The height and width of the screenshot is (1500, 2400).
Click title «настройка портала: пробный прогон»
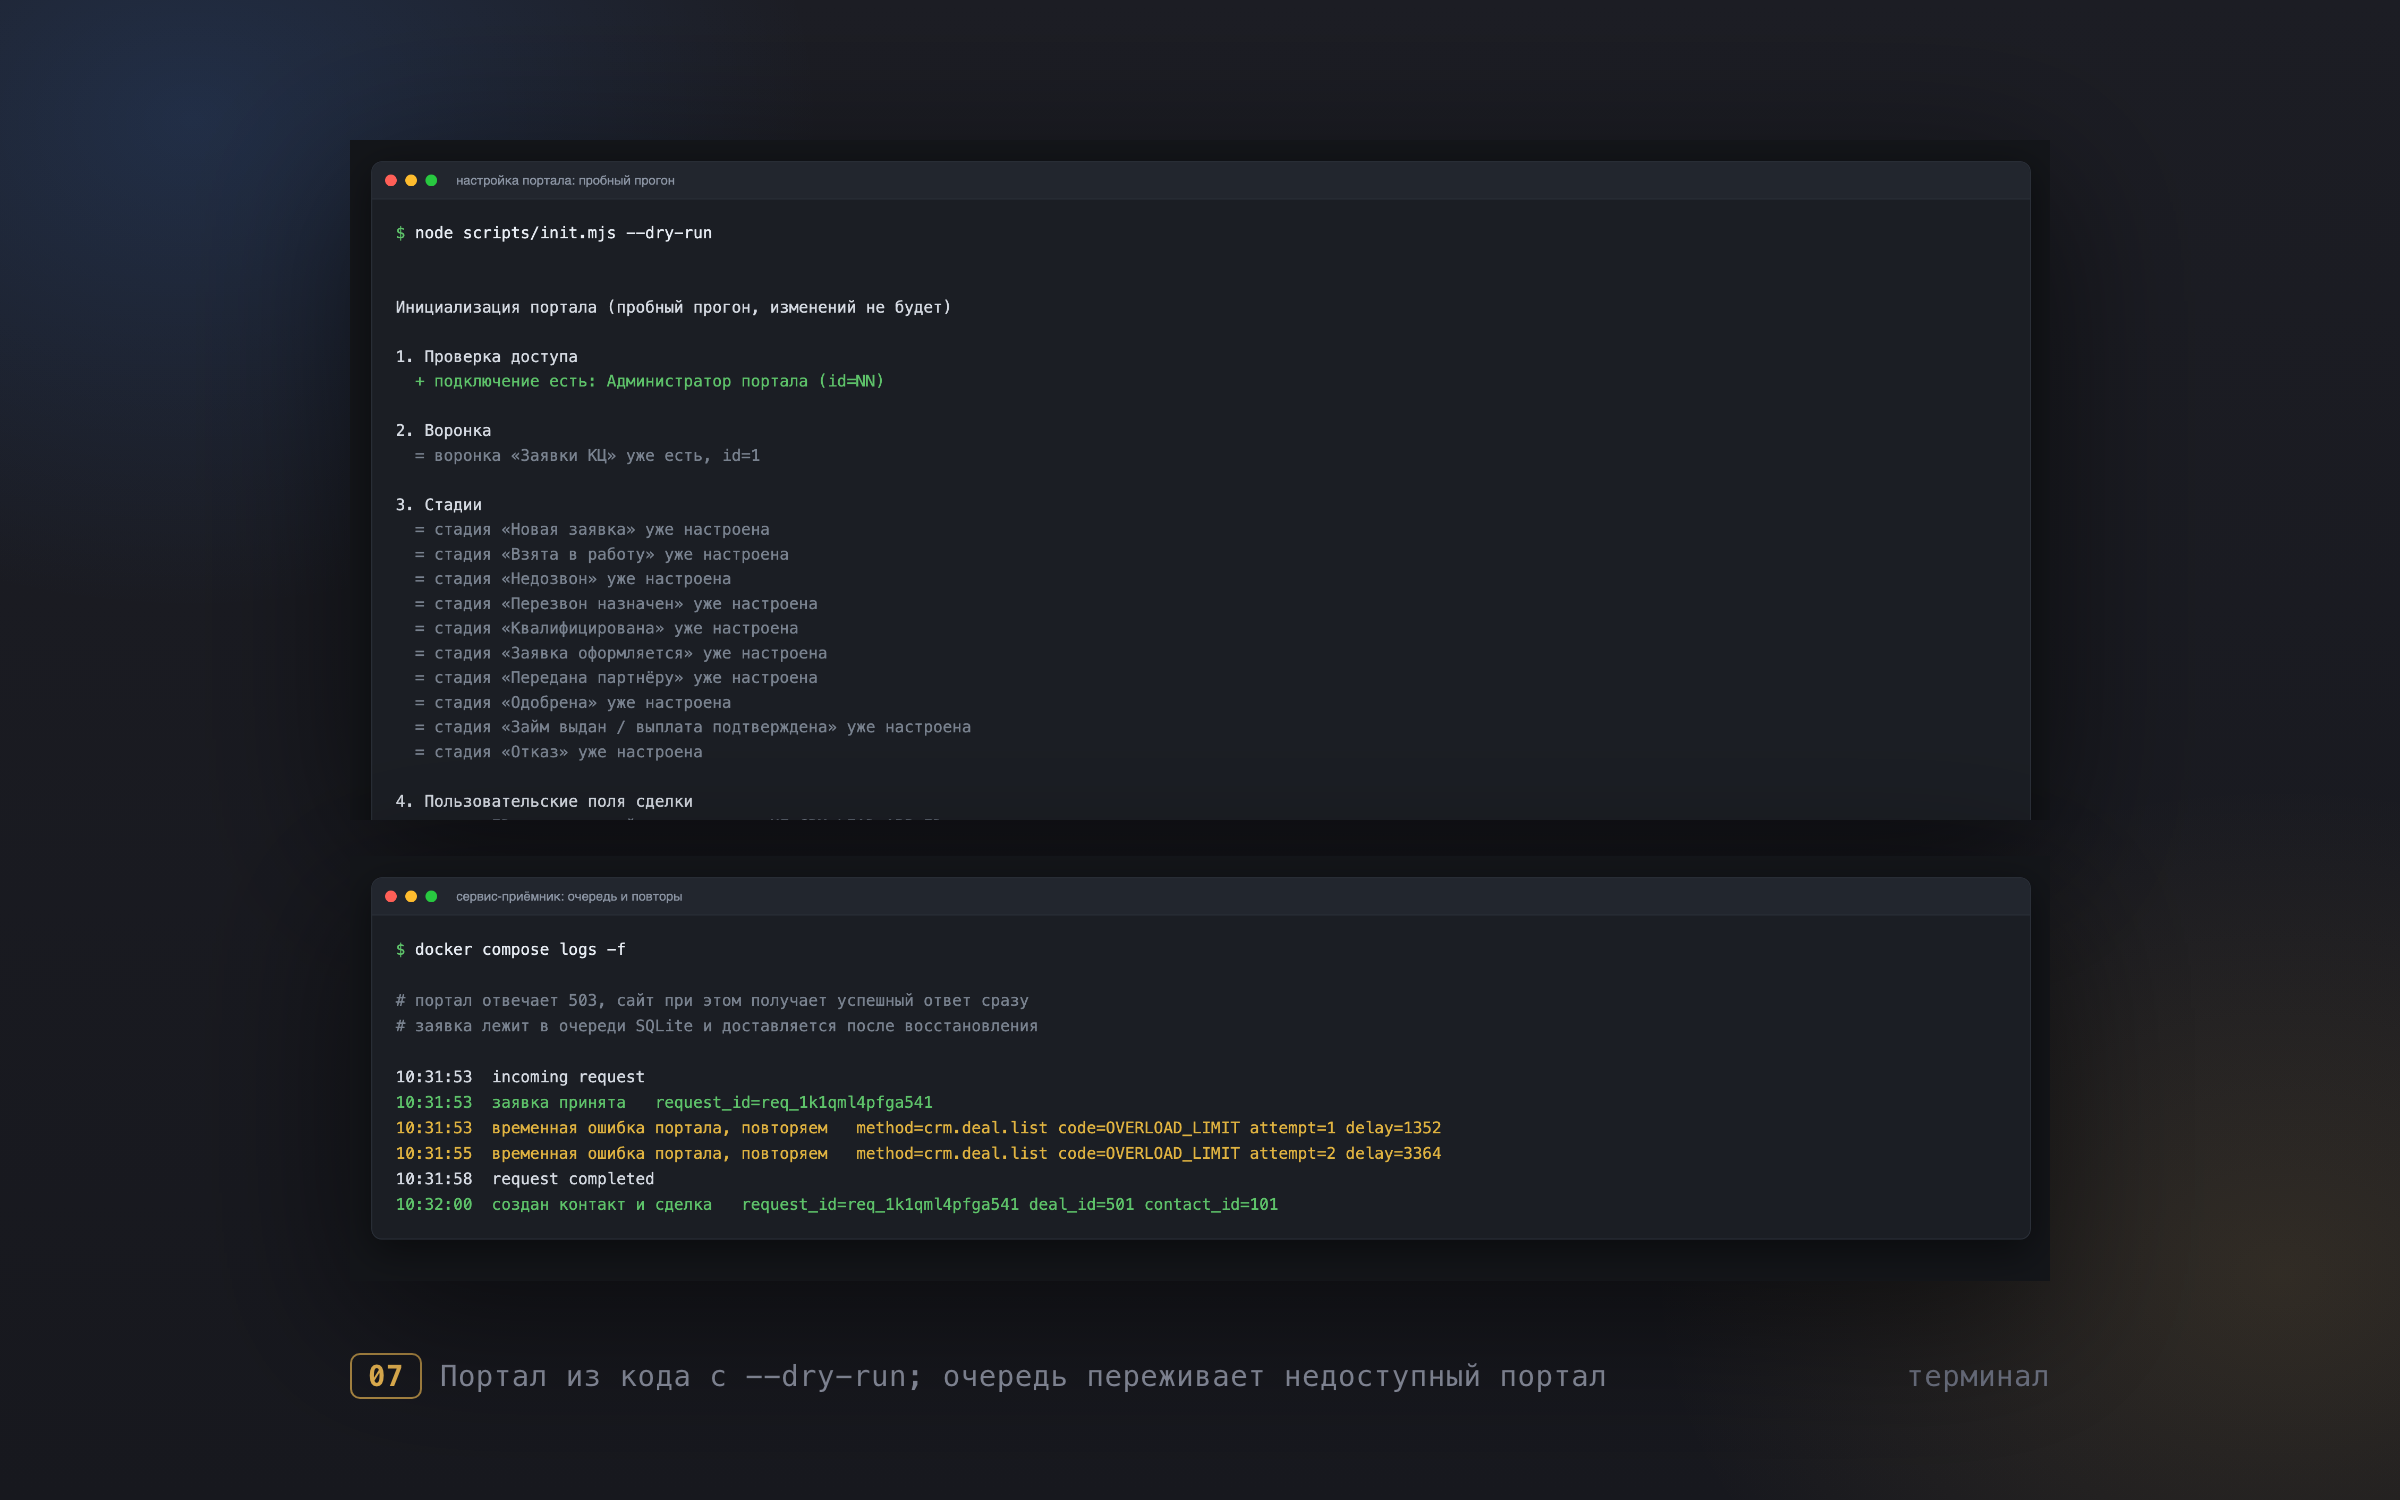pyautogui.click(x=565, y=181)
